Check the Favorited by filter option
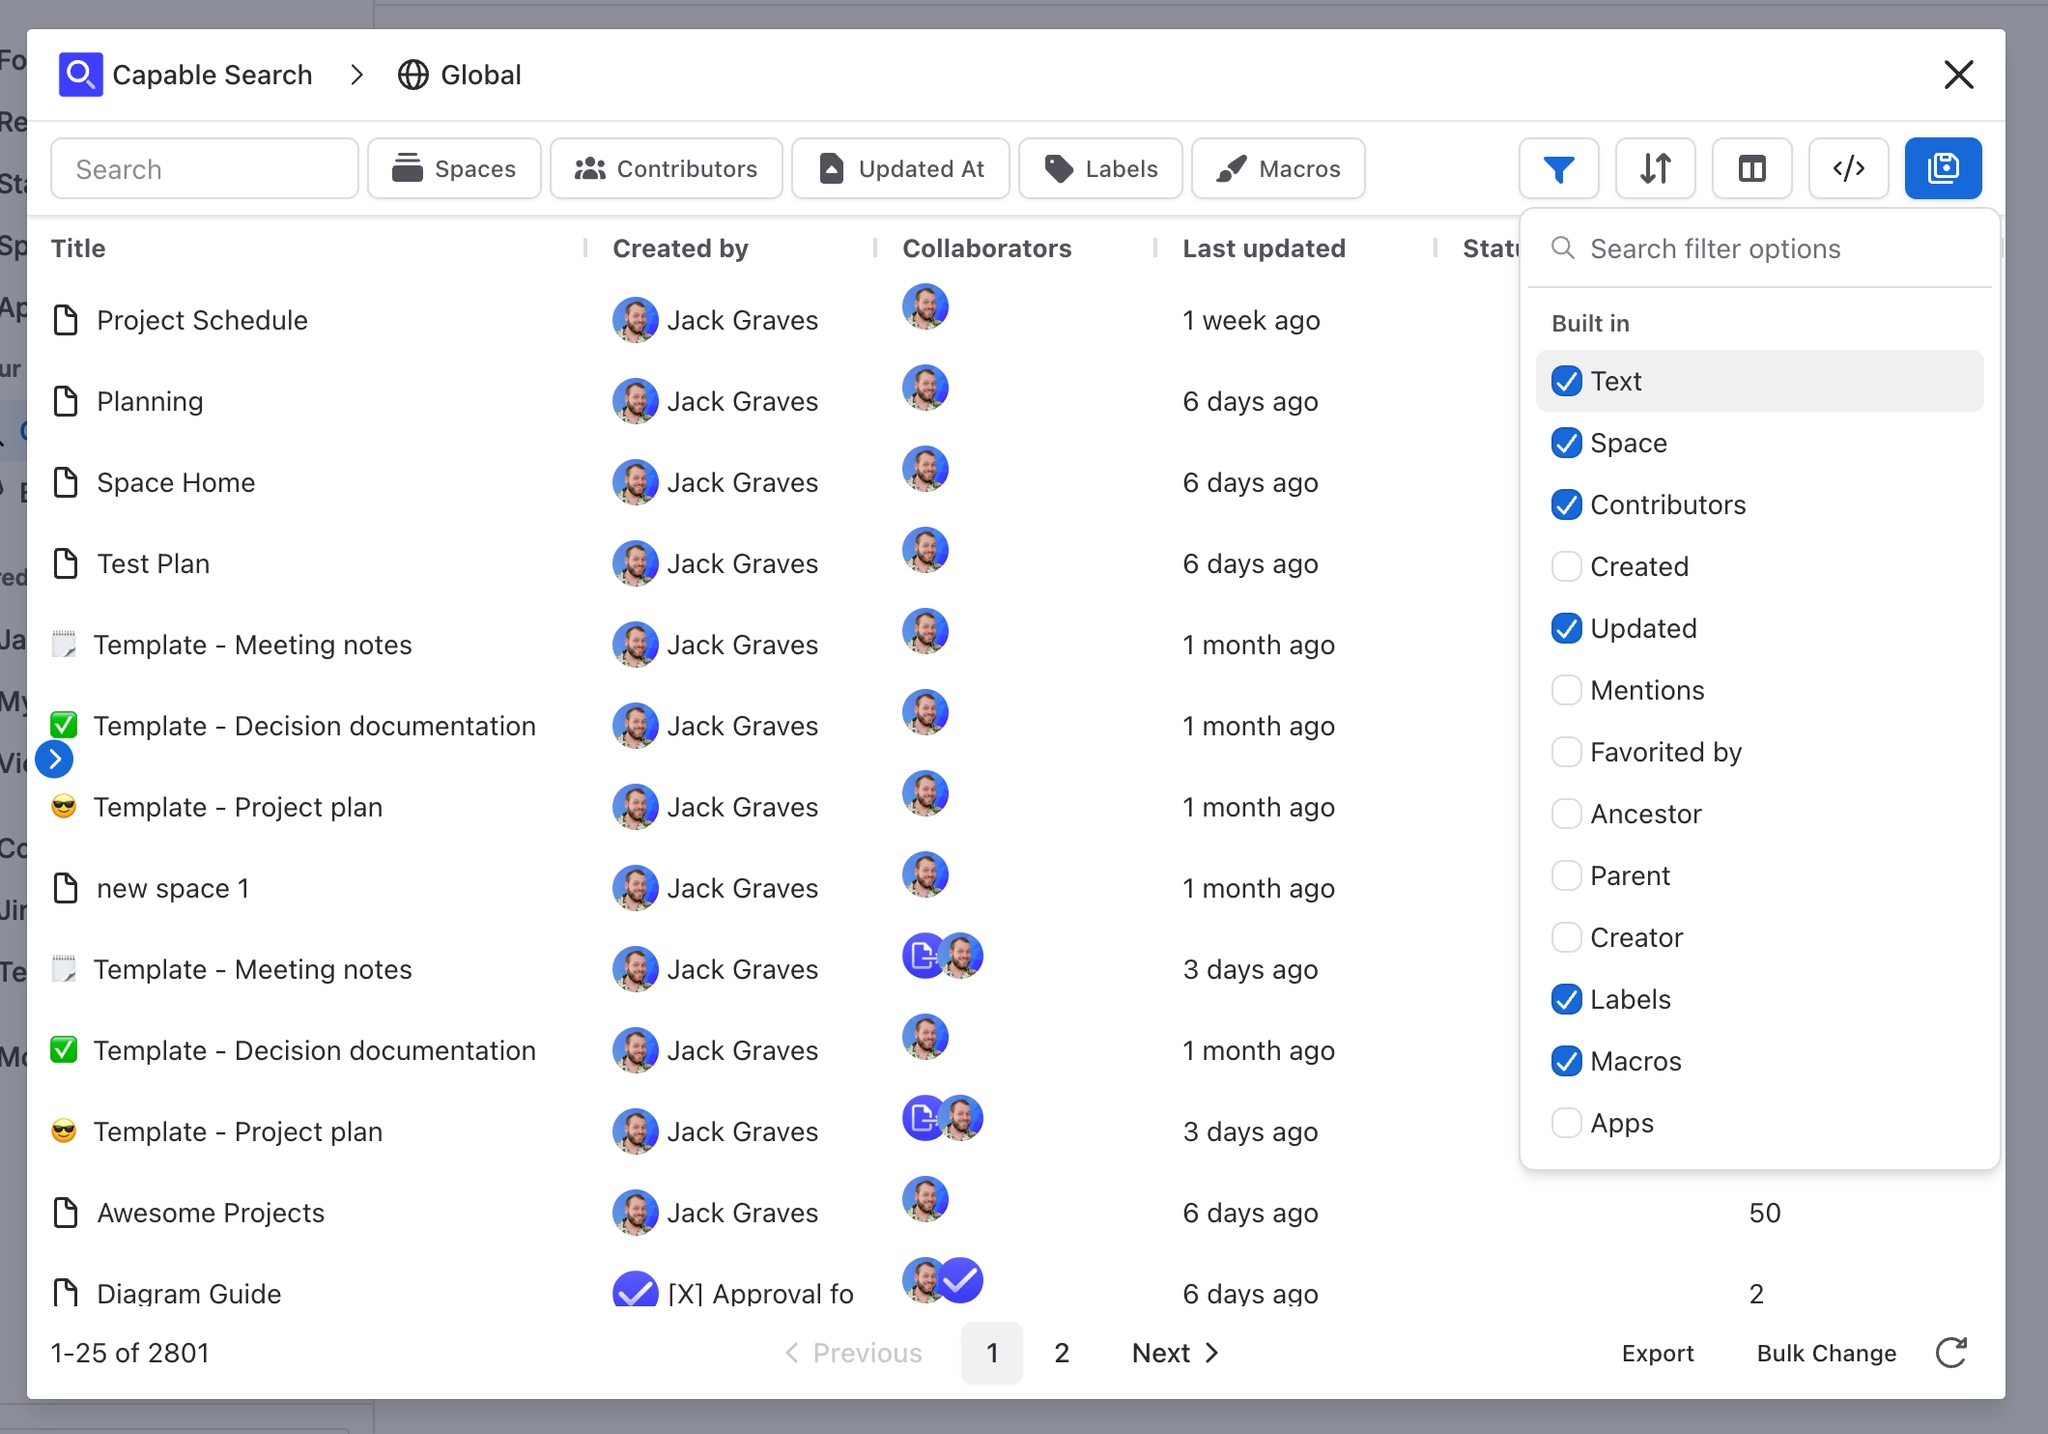The width and height of the screenshot is (2048, 1434). point(1566,752)
